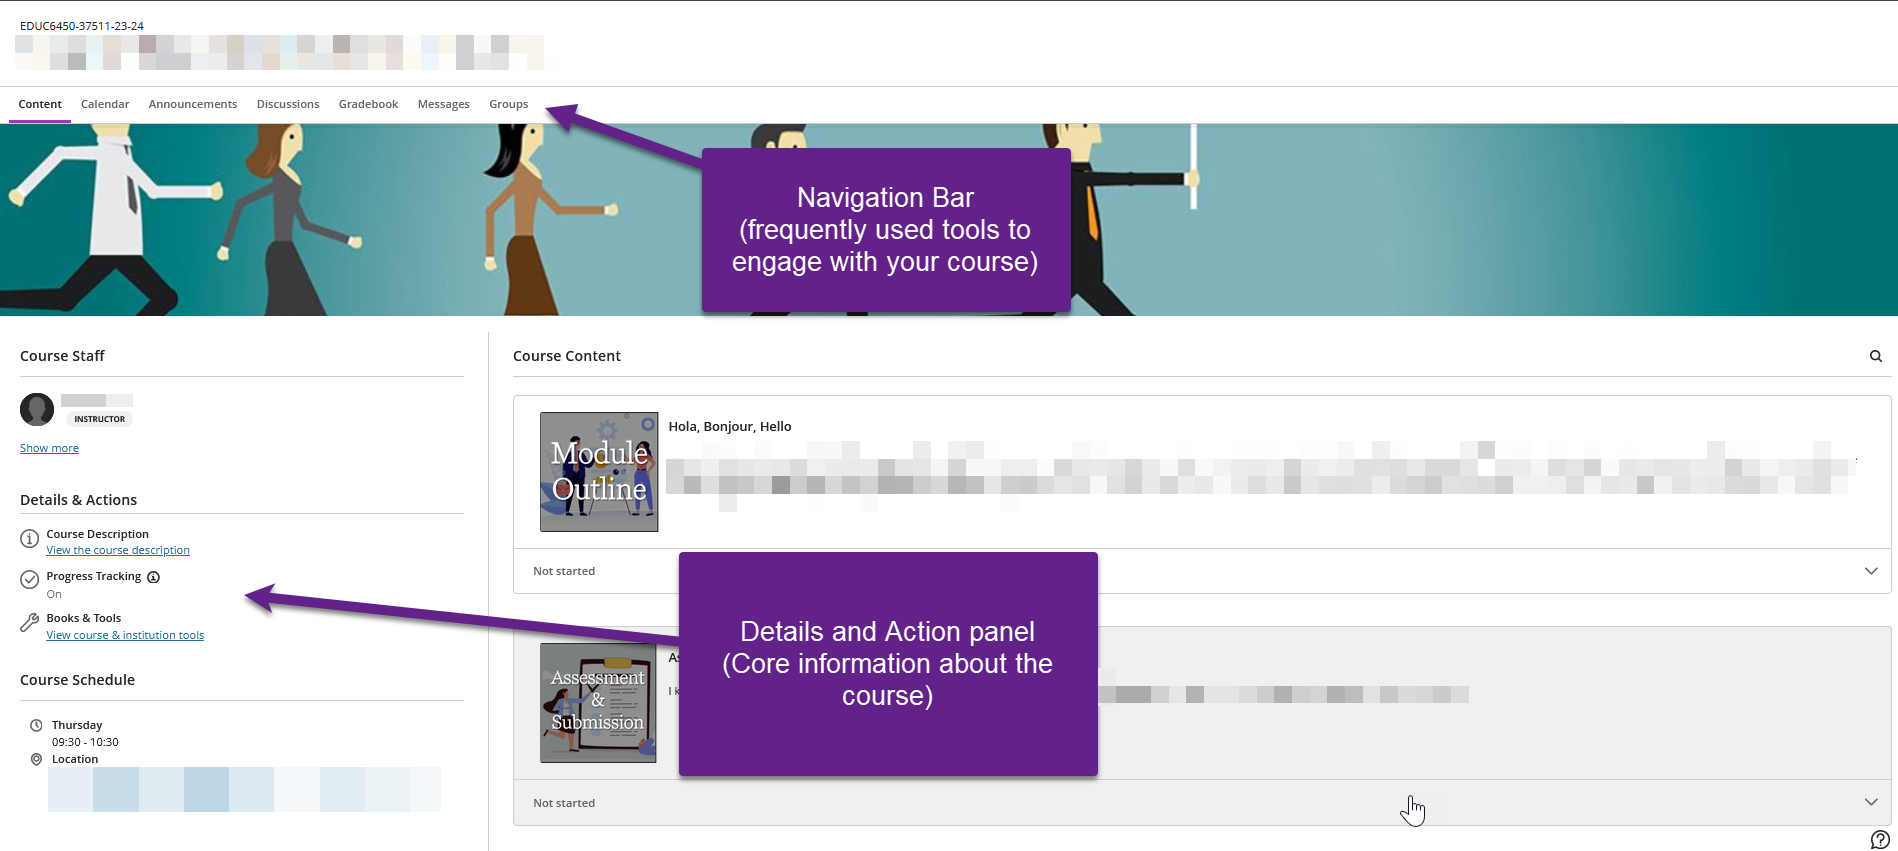Click the instructor profile avatar

pyautogui.click(x=37, y=409)
